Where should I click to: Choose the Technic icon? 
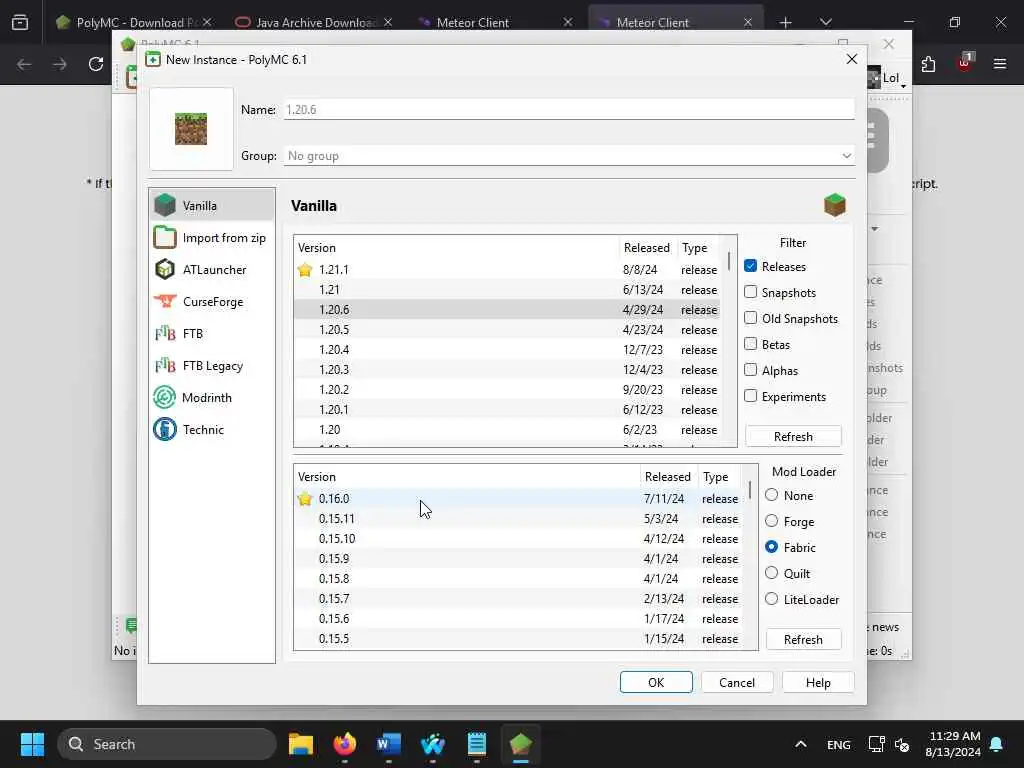[x=165, y=429]
